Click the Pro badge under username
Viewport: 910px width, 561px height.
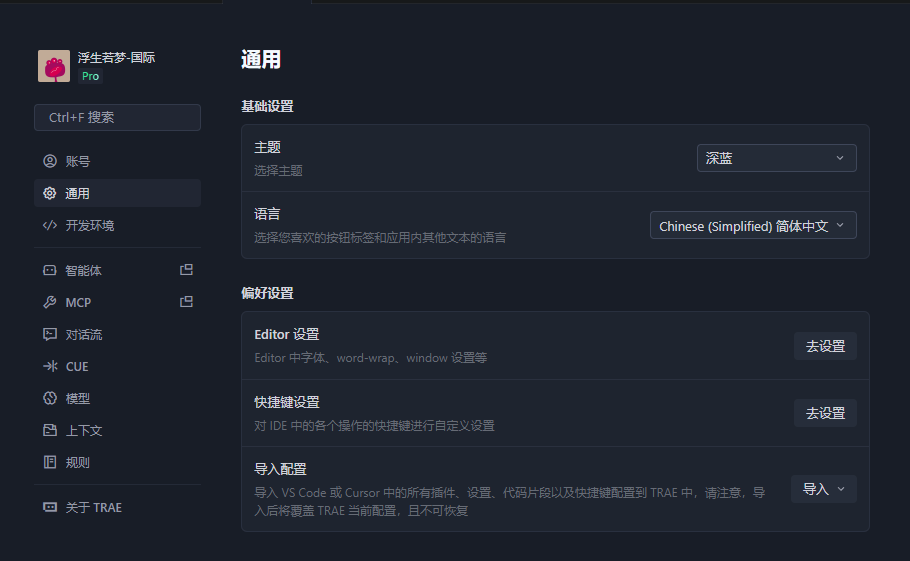90,76
